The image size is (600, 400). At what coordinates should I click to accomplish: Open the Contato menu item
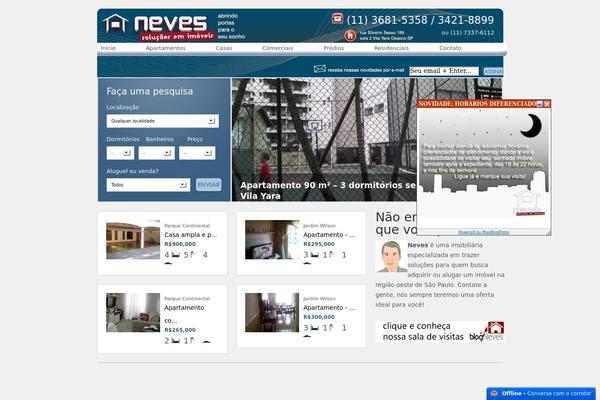tap(450, 48)
